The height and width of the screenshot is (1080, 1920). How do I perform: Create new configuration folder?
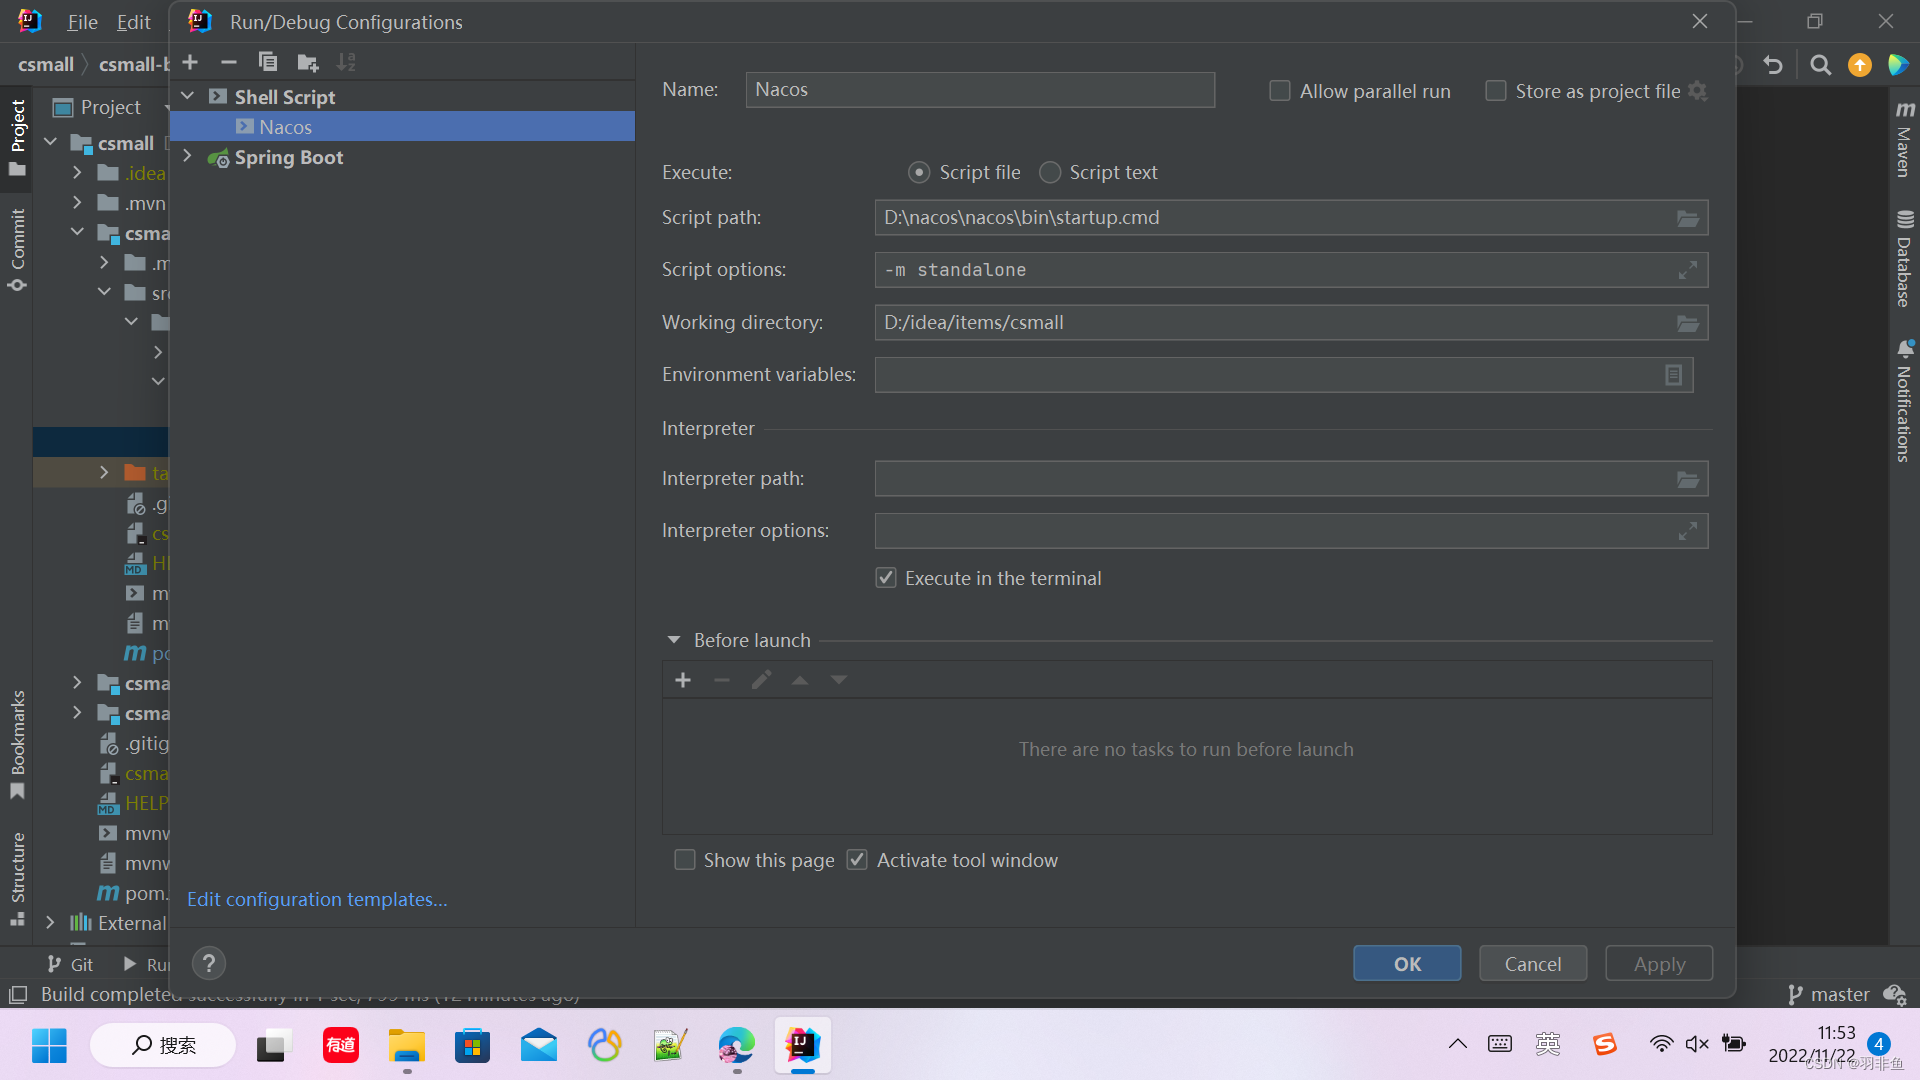point(308,62)
